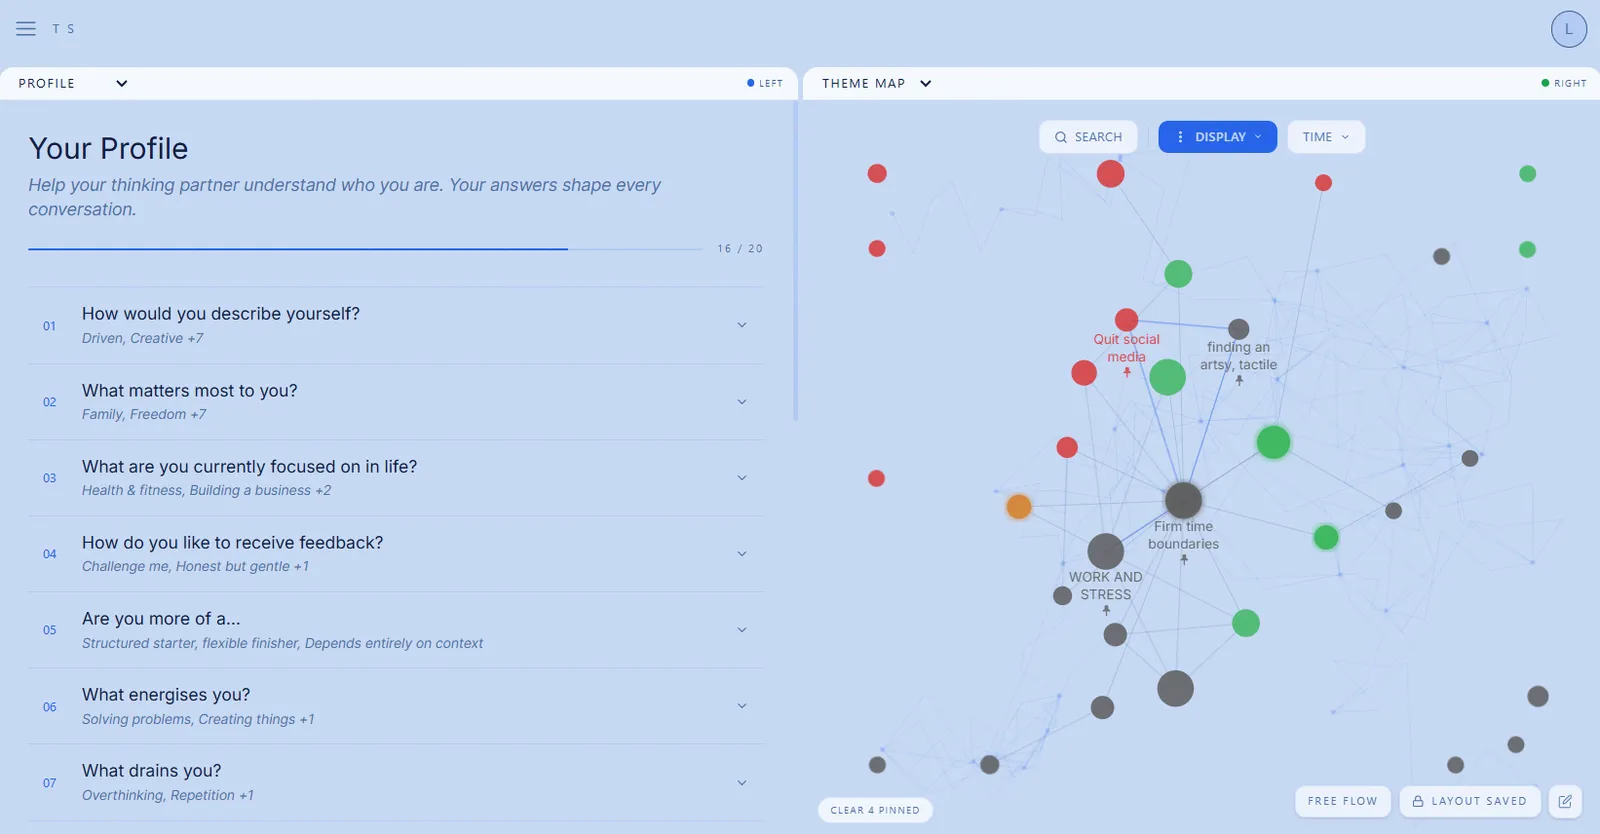The image size is (1600, 834).
Task: Click the Family, Freedom +7 answer text
Action: click(x=144, y=414)
